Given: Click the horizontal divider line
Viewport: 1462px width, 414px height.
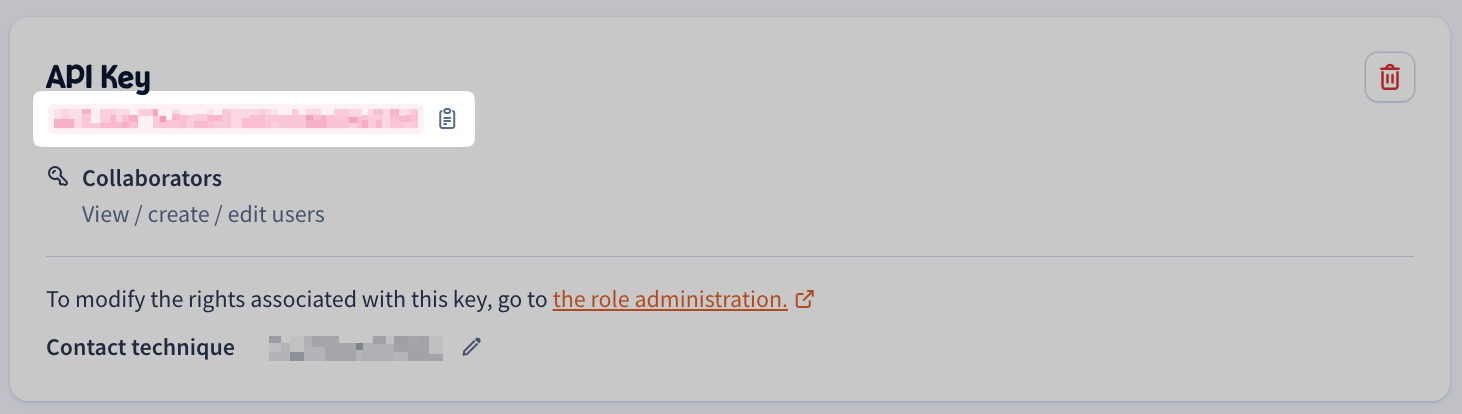Looking at the screenshot, I should click(x=730, y=257).
